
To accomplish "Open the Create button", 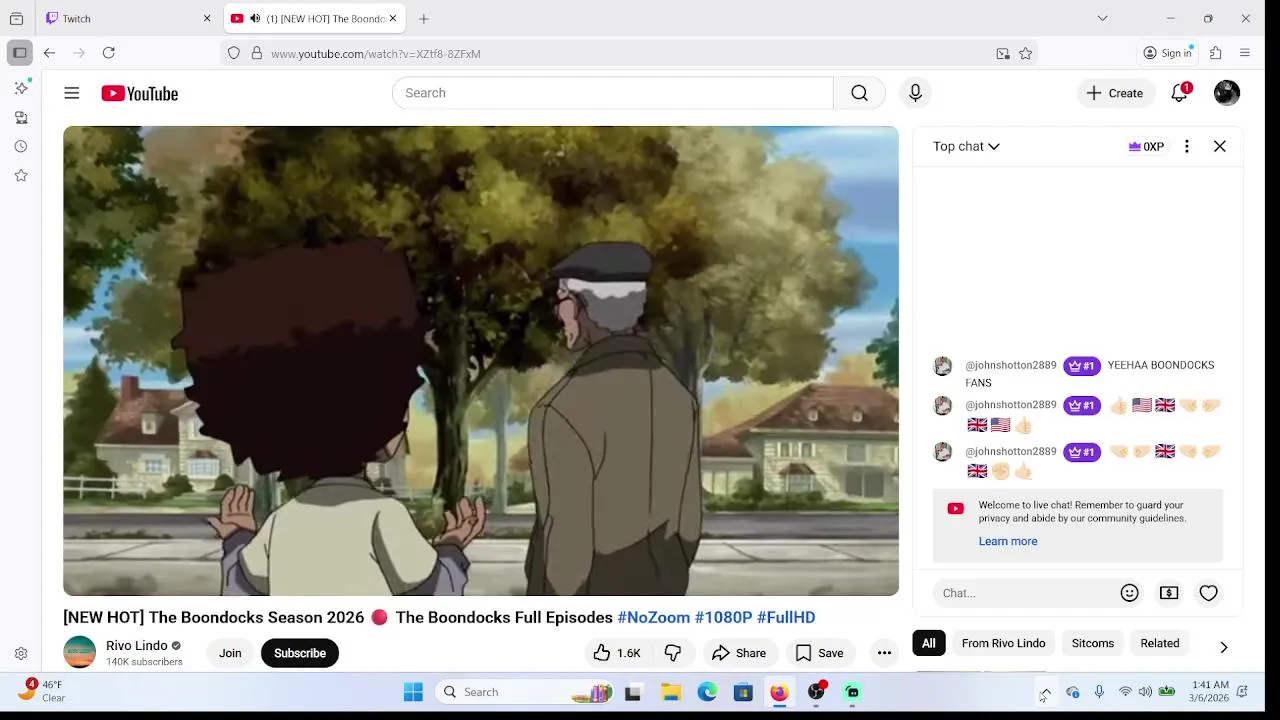I will point(1114,93).
